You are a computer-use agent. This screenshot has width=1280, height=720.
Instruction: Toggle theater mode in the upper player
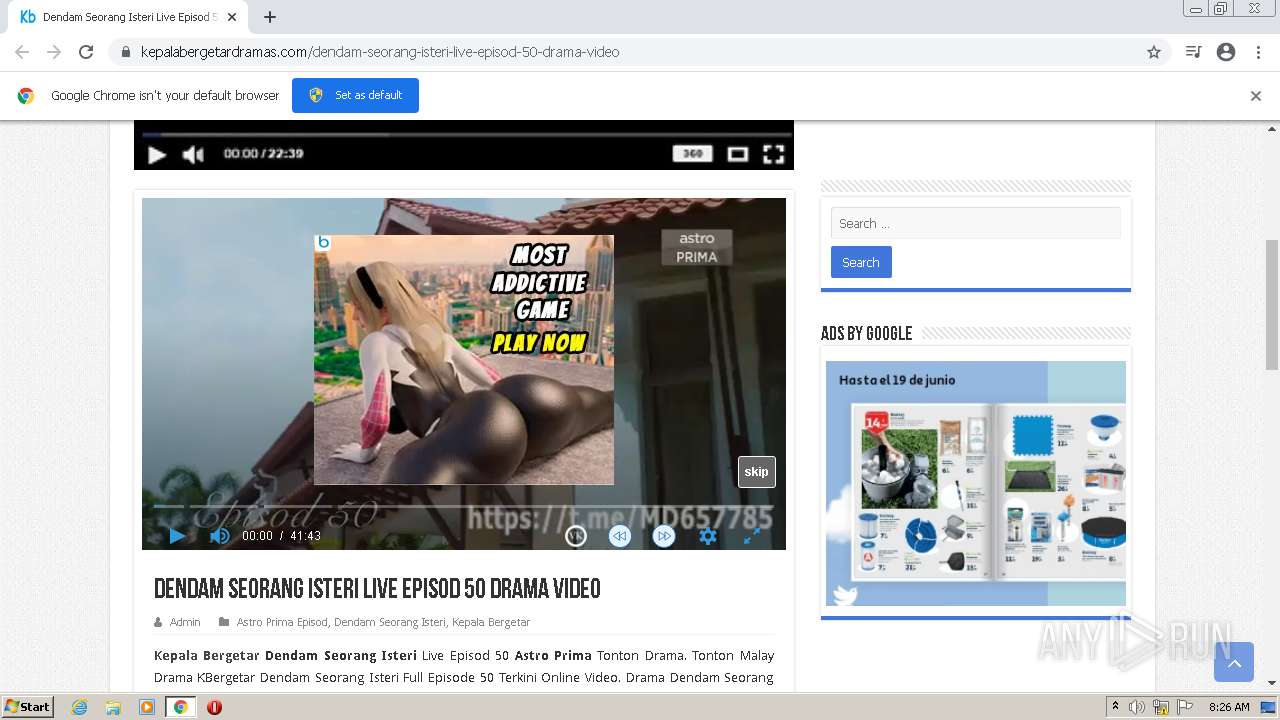pyautogui.click(x=738, y=154)
